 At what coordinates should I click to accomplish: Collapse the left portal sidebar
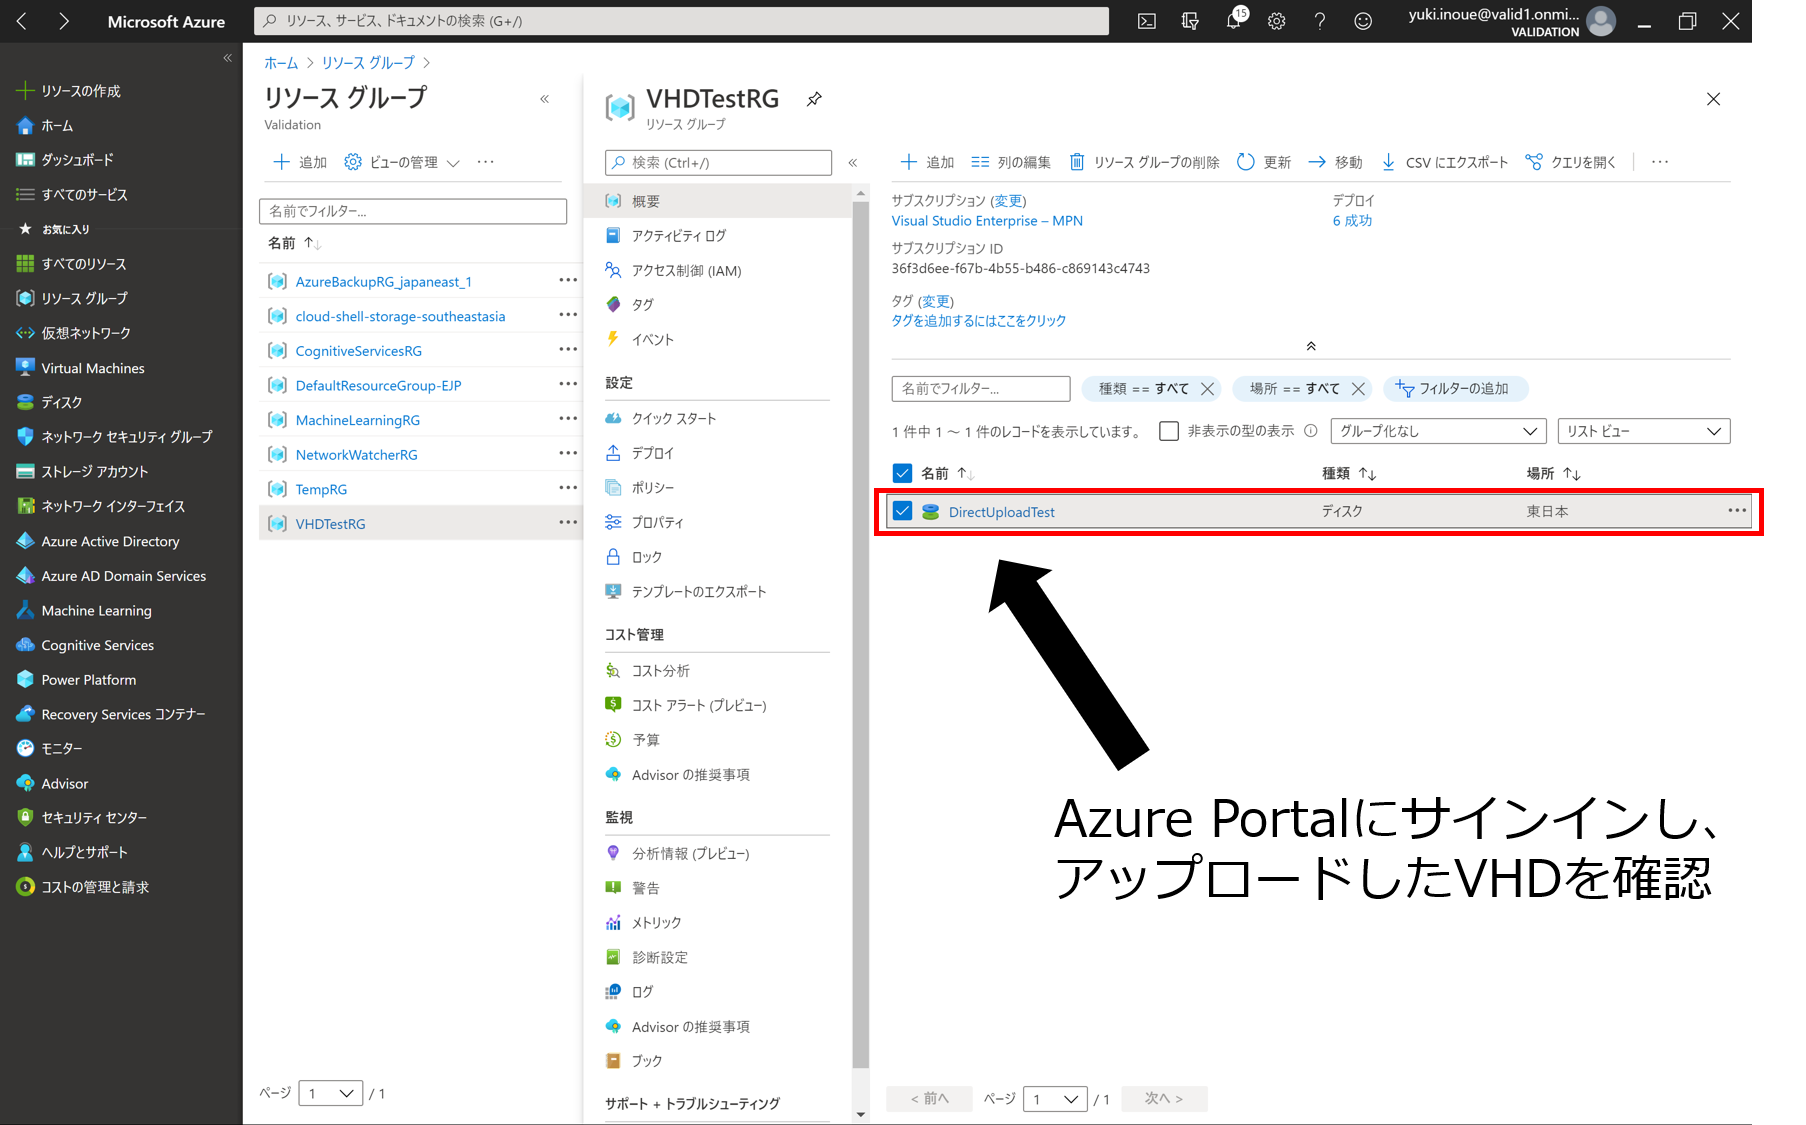pyautogui.click(x=228, y=58)
